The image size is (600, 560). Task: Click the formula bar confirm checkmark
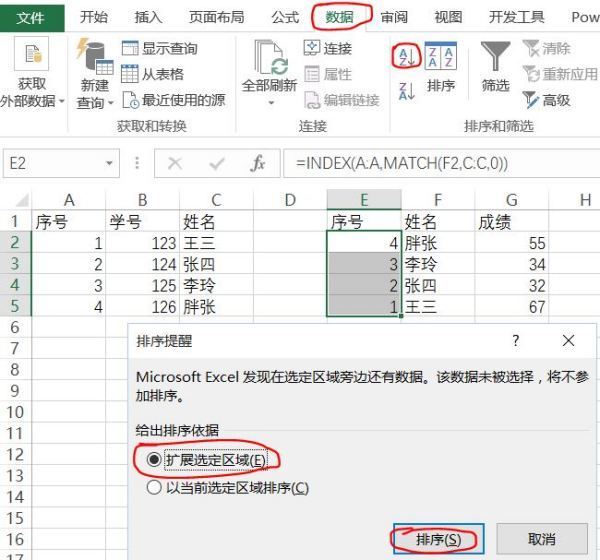217,164
